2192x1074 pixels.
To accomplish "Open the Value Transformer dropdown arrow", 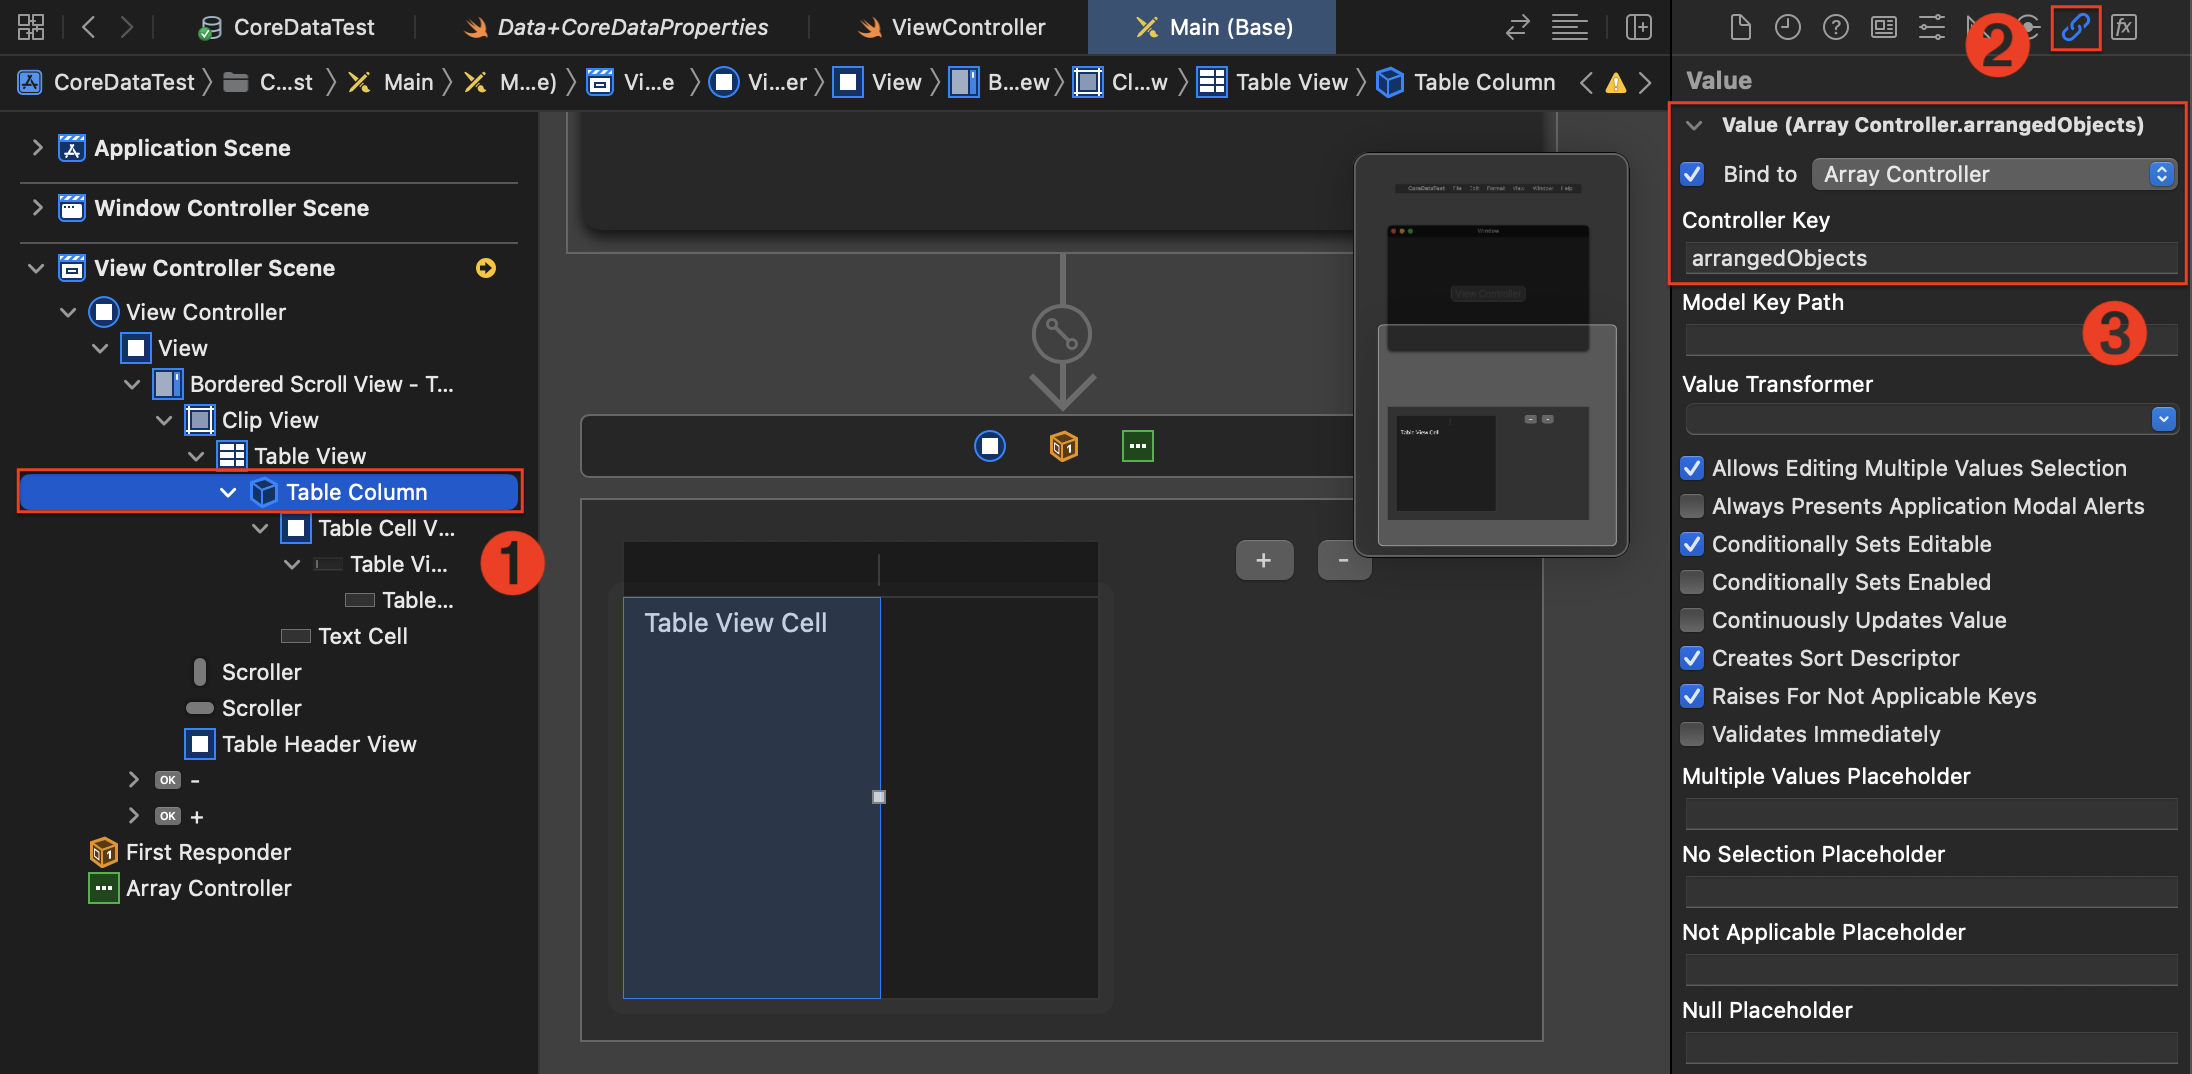I will (x=2163, y=419).
